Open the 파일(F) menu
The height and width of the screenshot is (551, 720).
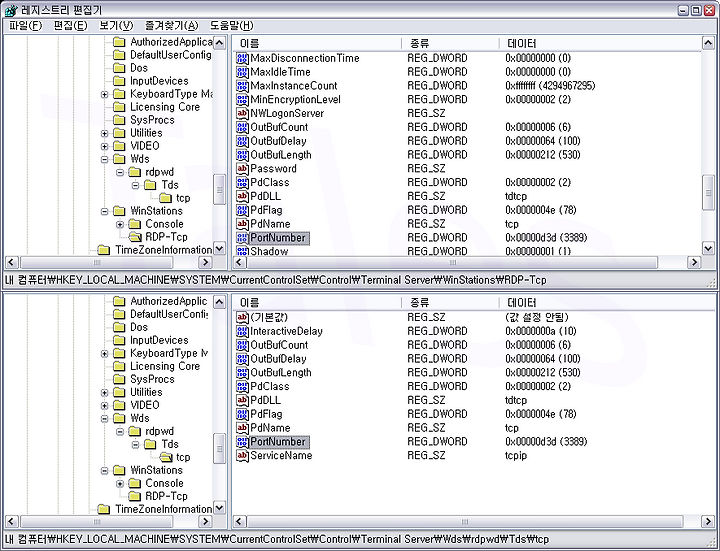click(x=25, y=26)
